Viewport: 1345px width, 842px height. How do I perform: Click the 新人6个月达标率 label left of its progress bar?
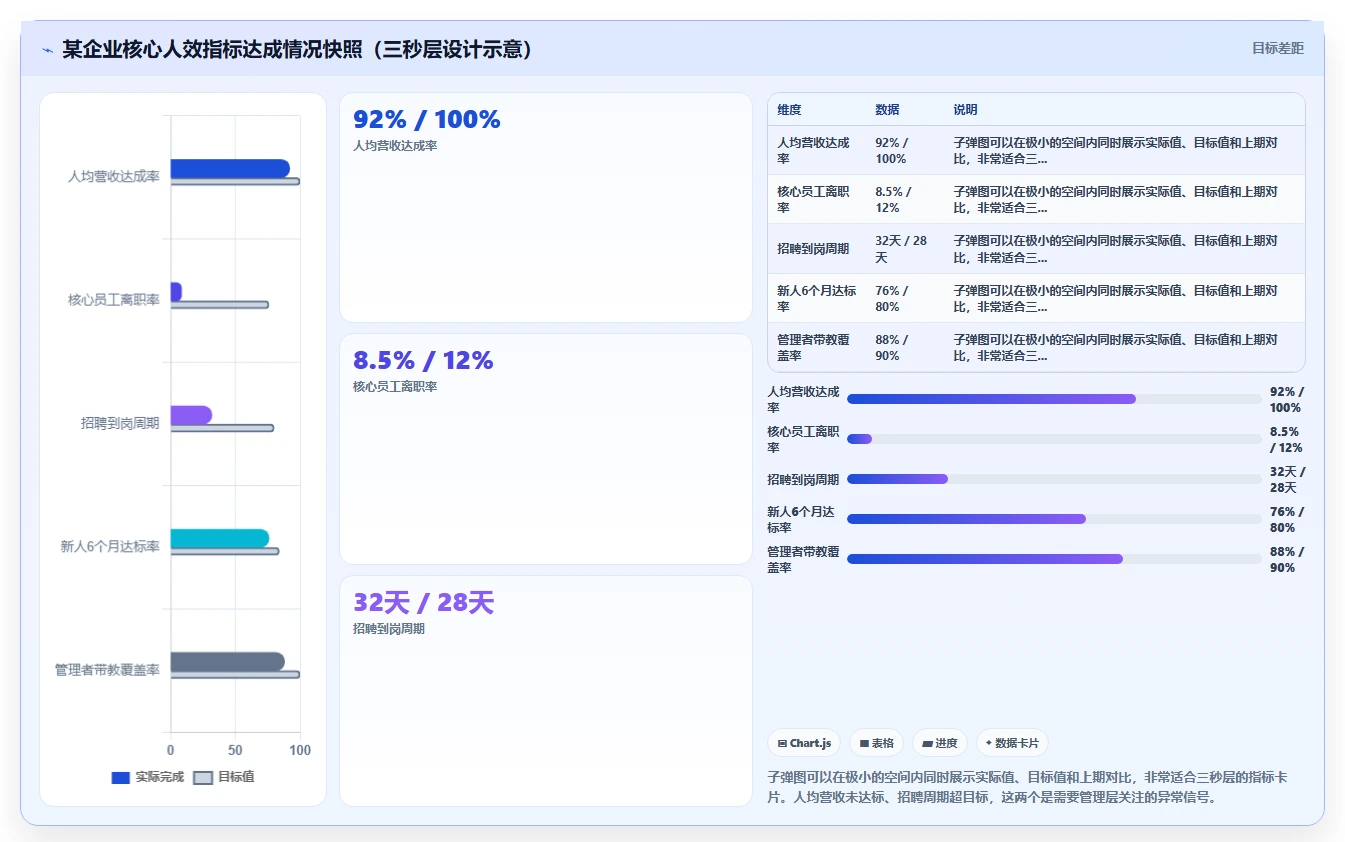[x=803, y=520]
